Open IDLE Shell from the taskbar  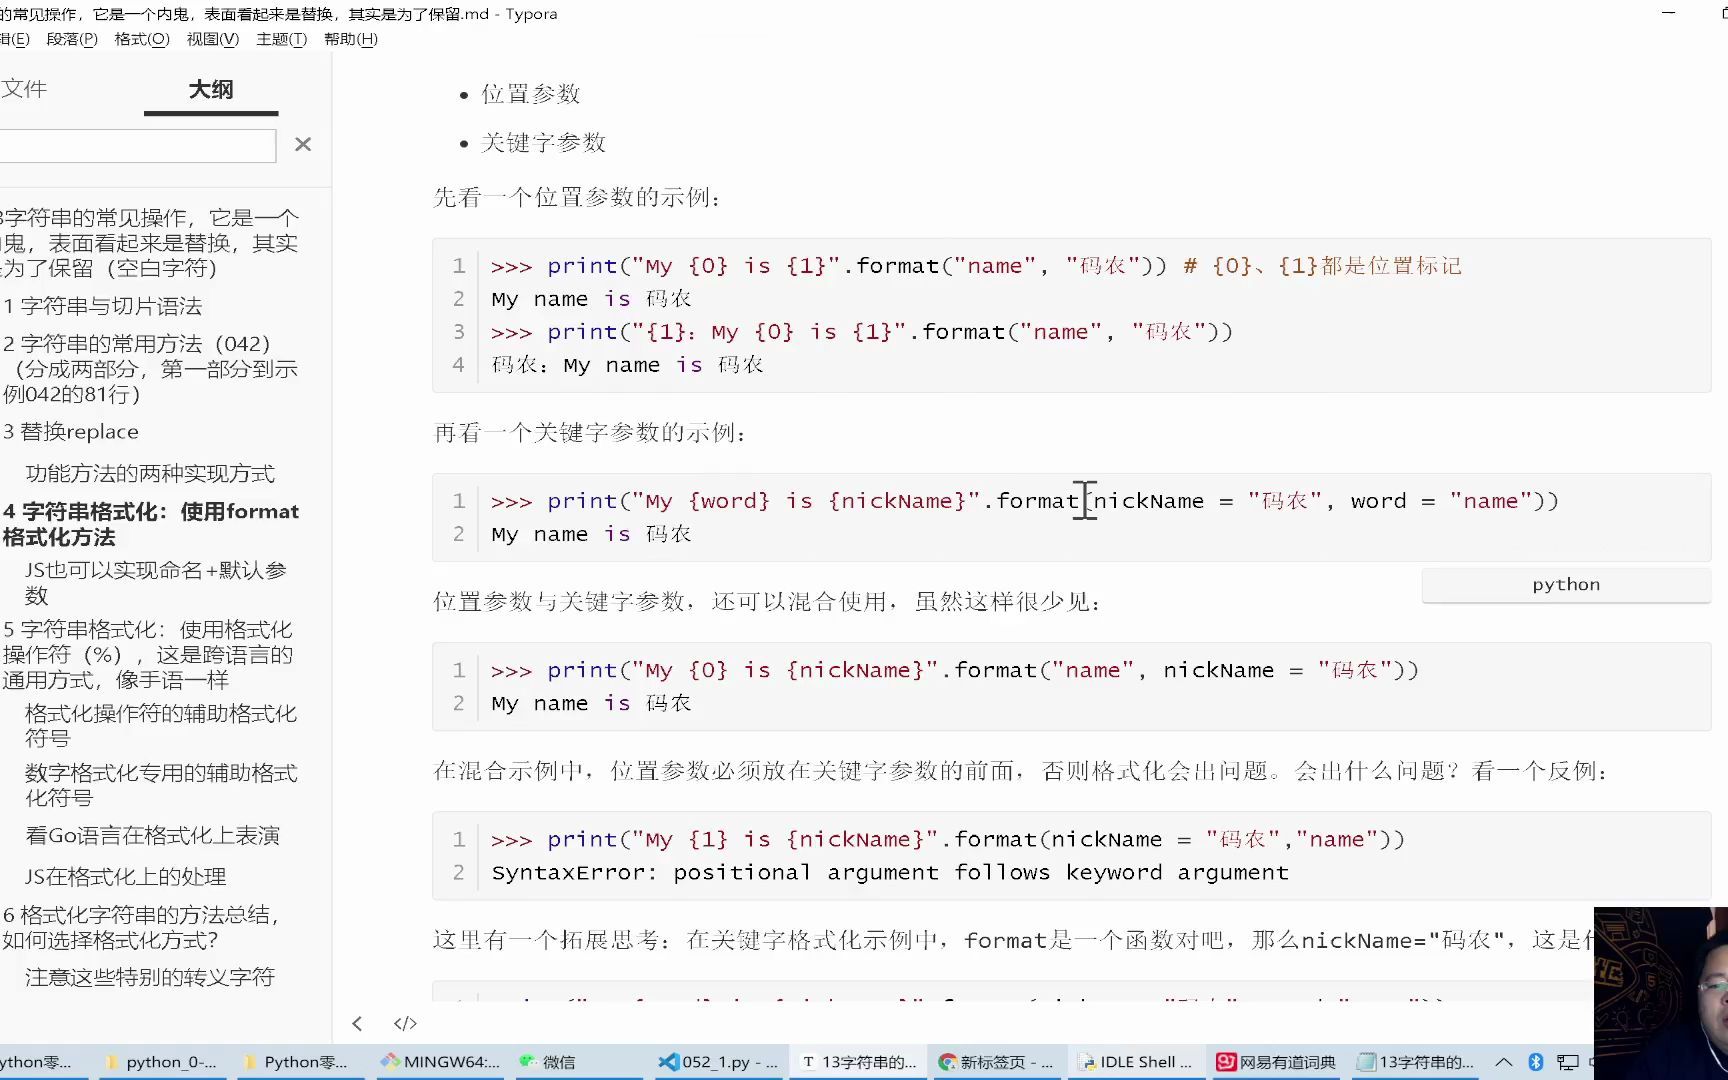[1135, 1062]
